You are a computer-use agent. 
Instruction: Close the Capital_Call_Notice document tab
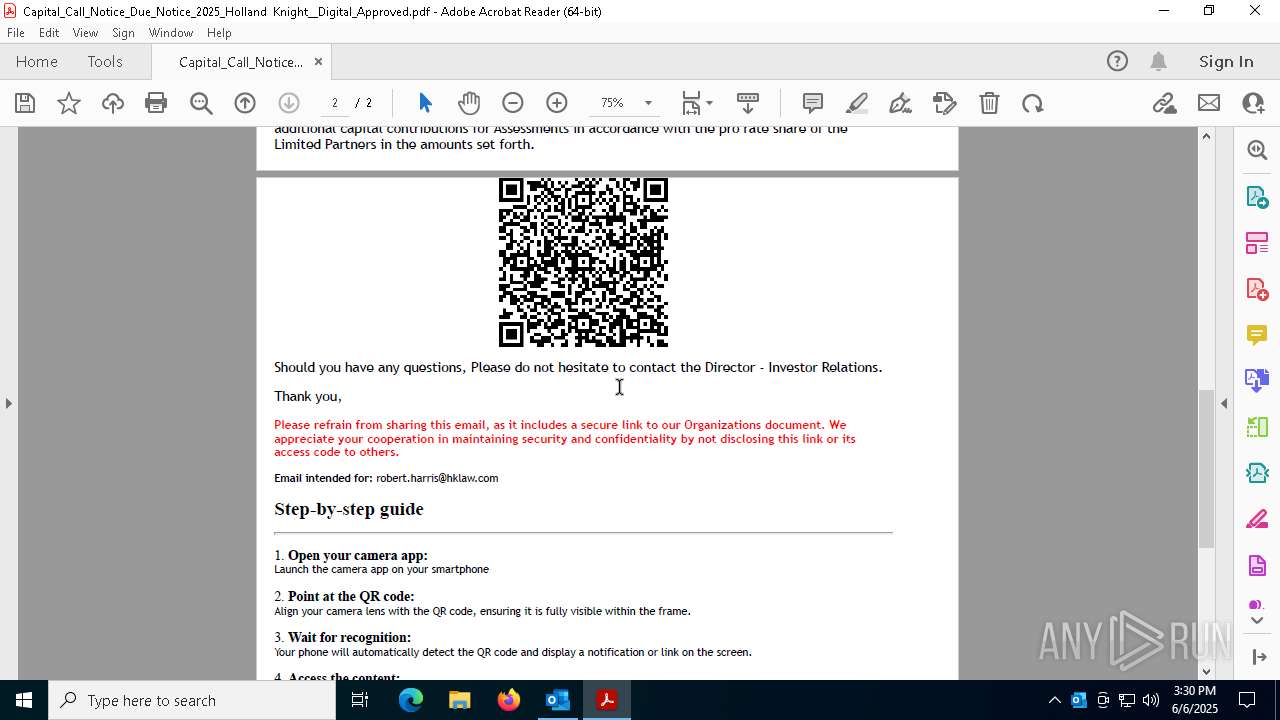(x=318, y=61)
